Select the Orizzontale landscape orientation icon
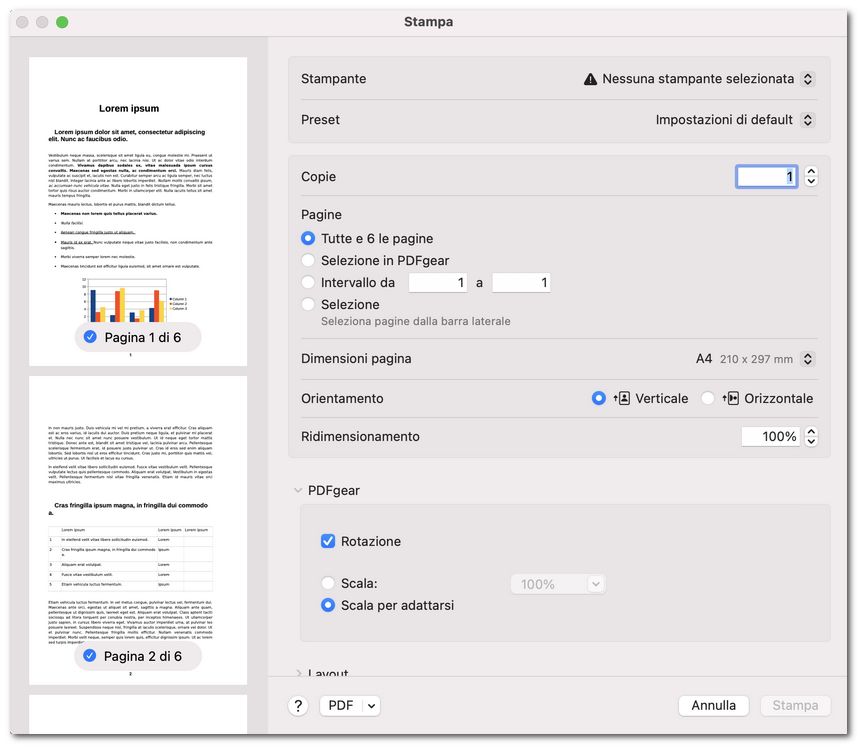This screenshot has width=858, height=745. point(733,398)
